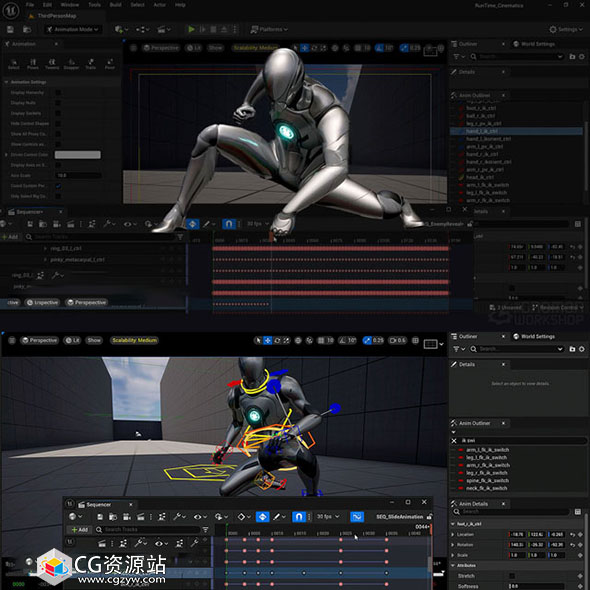Expand the Rotation property in Anim Details
The width and height of the screenshot is (590, 590).
pyautogui.click(x=453, y=545)
